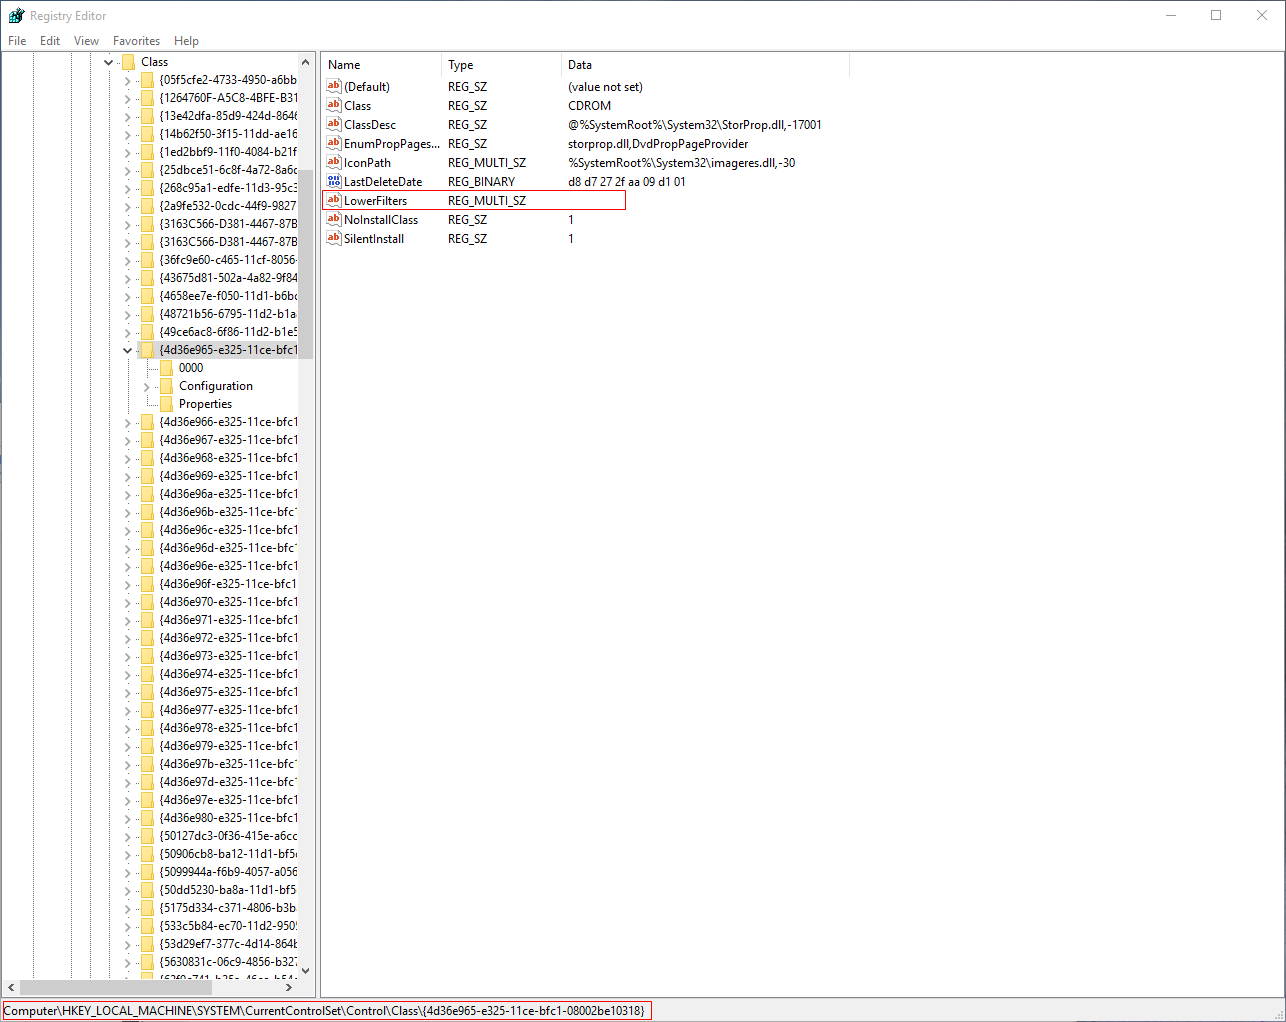Click the folder icon of the Configuration key
Image resolution: width=1286 pixels, height=1022 pixels.
pyautogui.click(x=167, y=385)
